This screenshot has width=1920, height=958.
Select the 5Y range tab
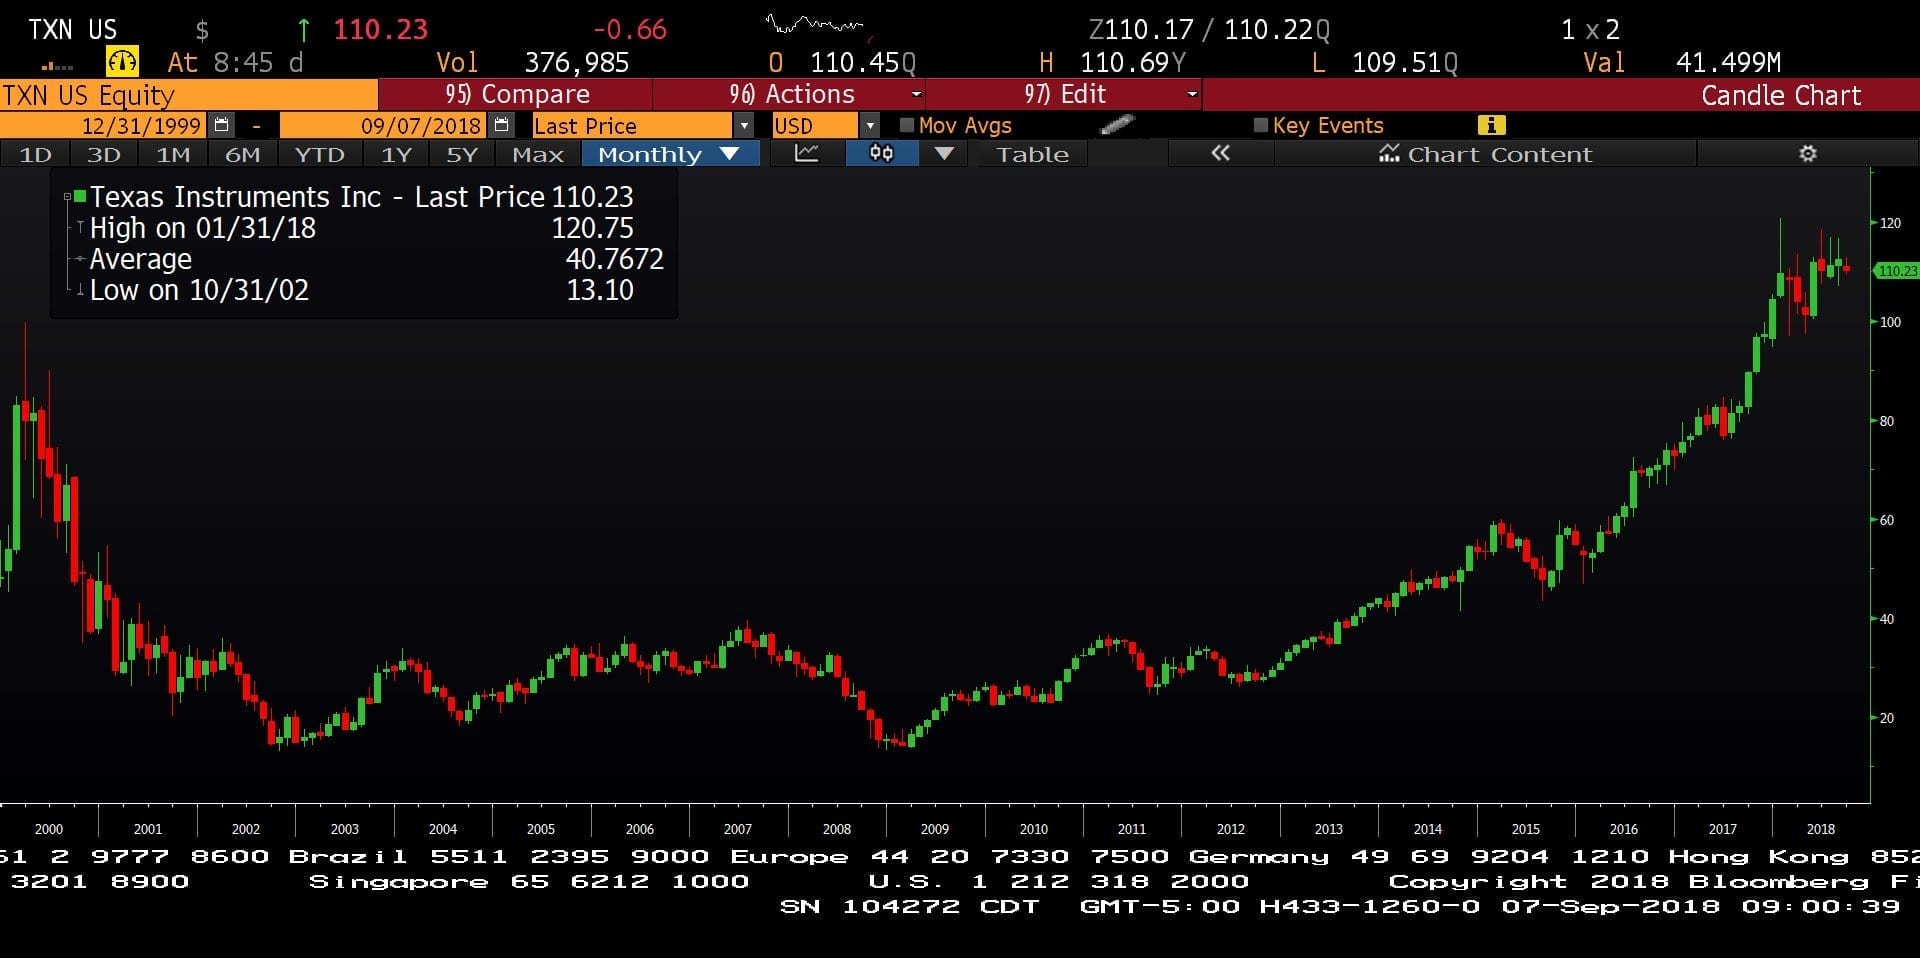pyautogui.click(x=461, y=154)
